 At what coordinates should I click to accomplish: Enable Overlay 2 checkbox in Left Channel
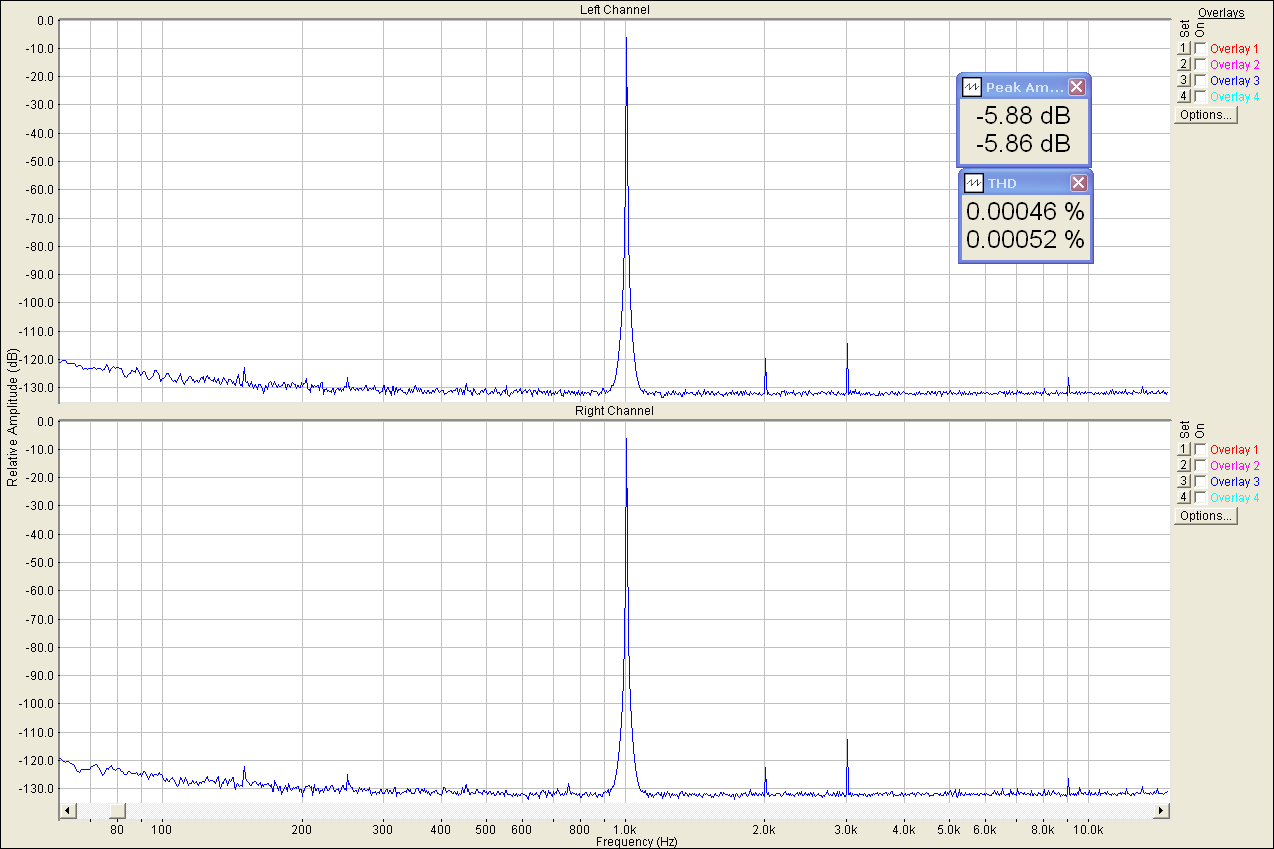coord(1200,64)
